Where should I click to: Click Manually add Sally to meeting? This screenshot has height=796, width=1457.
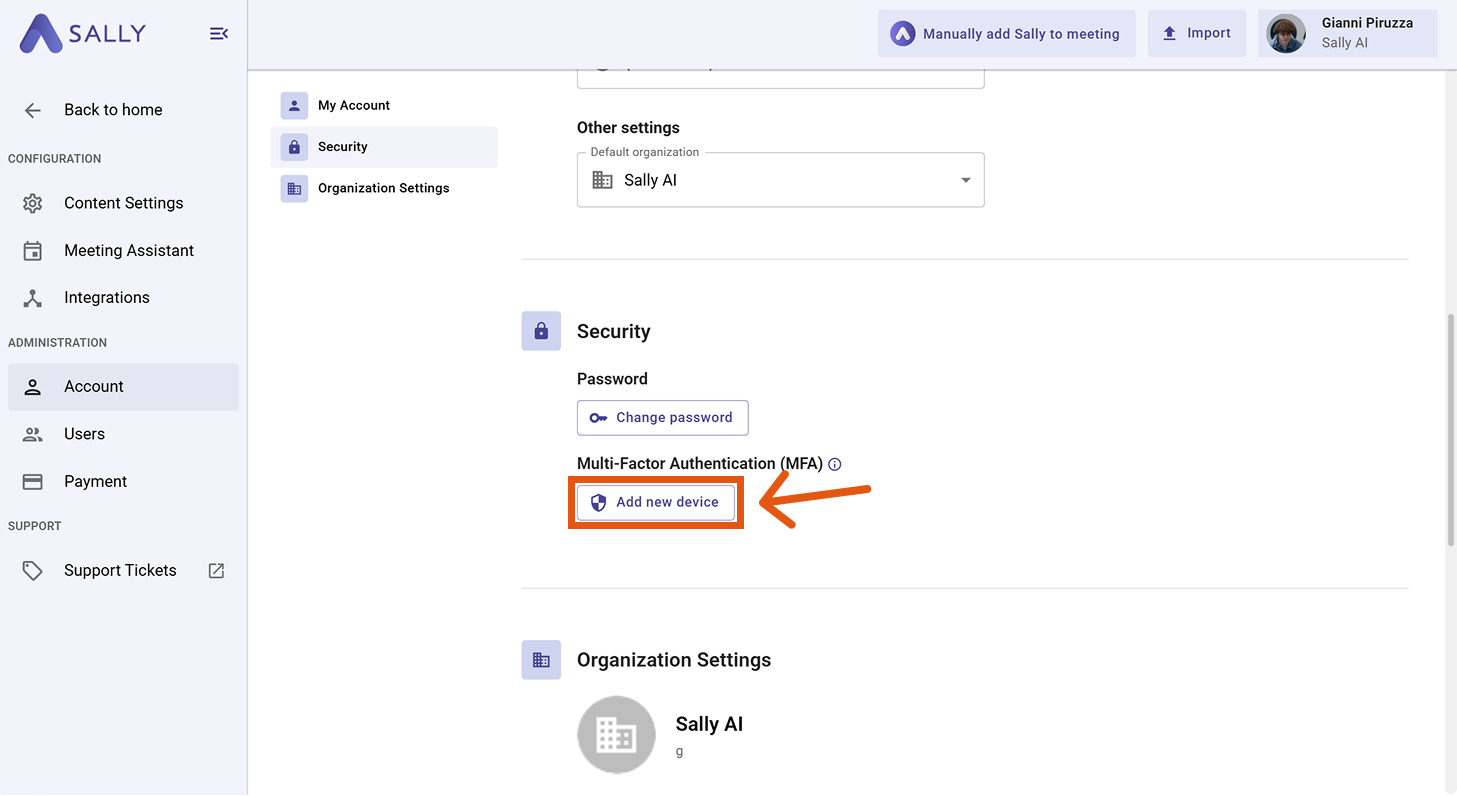click(x=1006, y=33)
